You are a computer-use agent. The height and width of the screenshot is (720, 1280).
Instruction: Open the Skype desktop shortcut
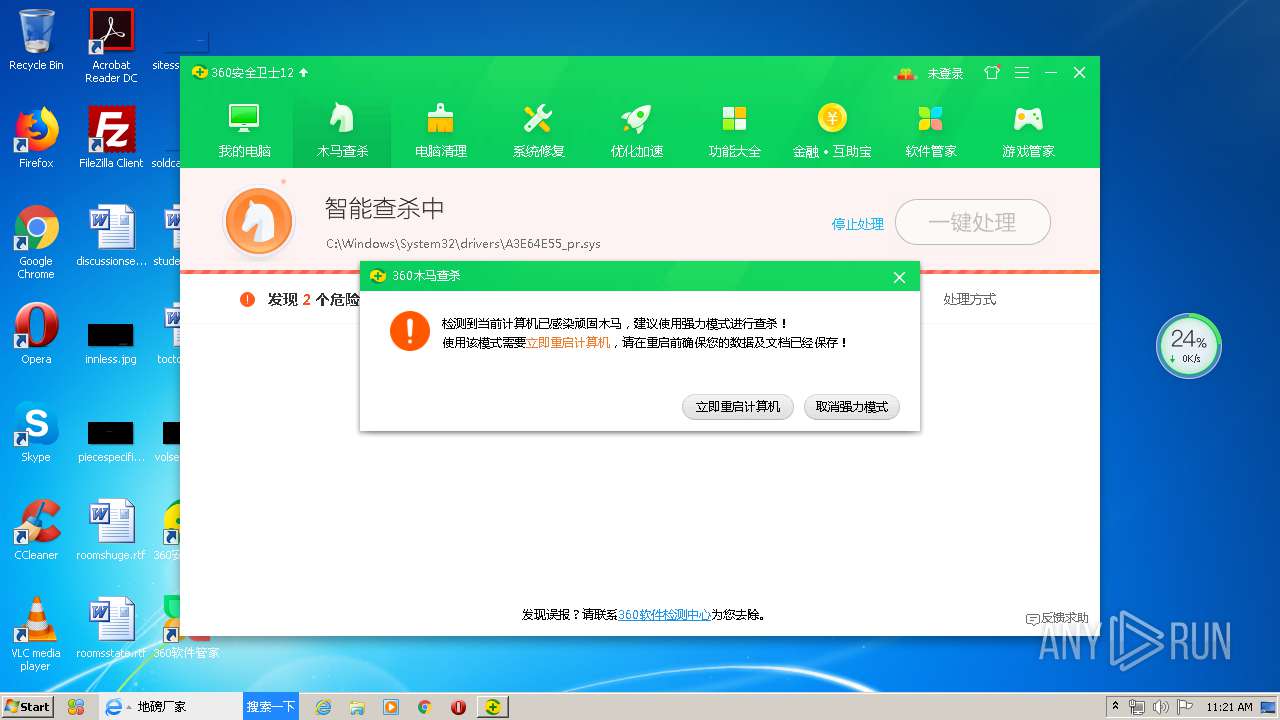(36, 431)
